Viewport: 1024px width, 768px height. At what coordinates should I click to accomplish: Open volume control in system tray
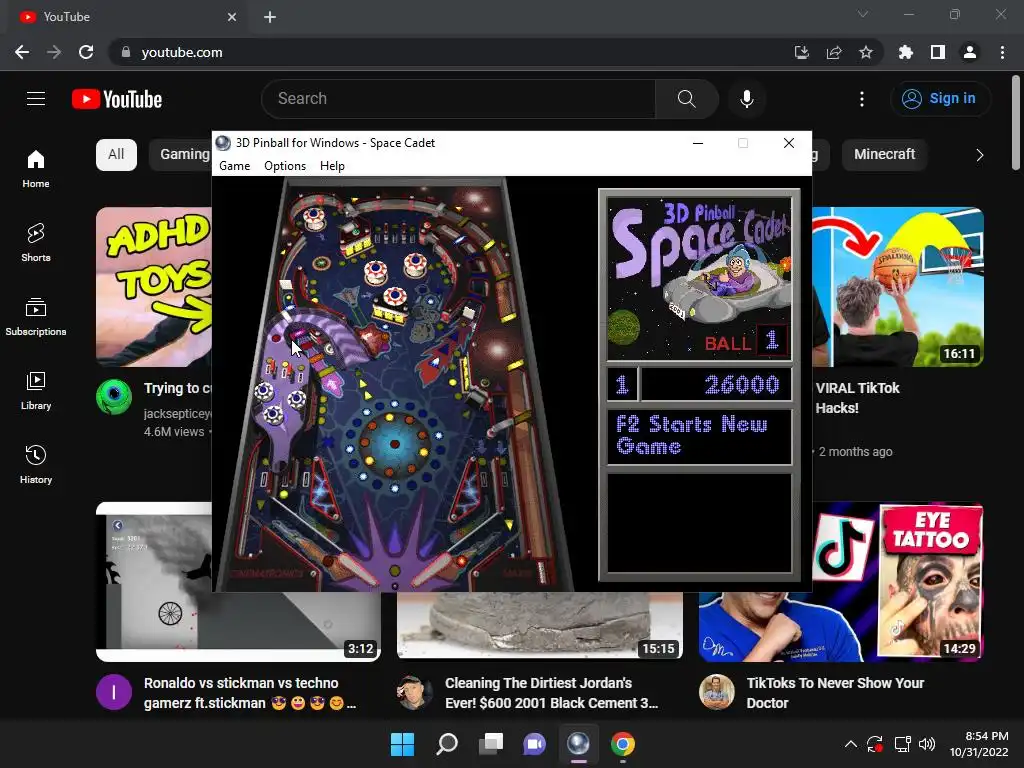point(926,744)
